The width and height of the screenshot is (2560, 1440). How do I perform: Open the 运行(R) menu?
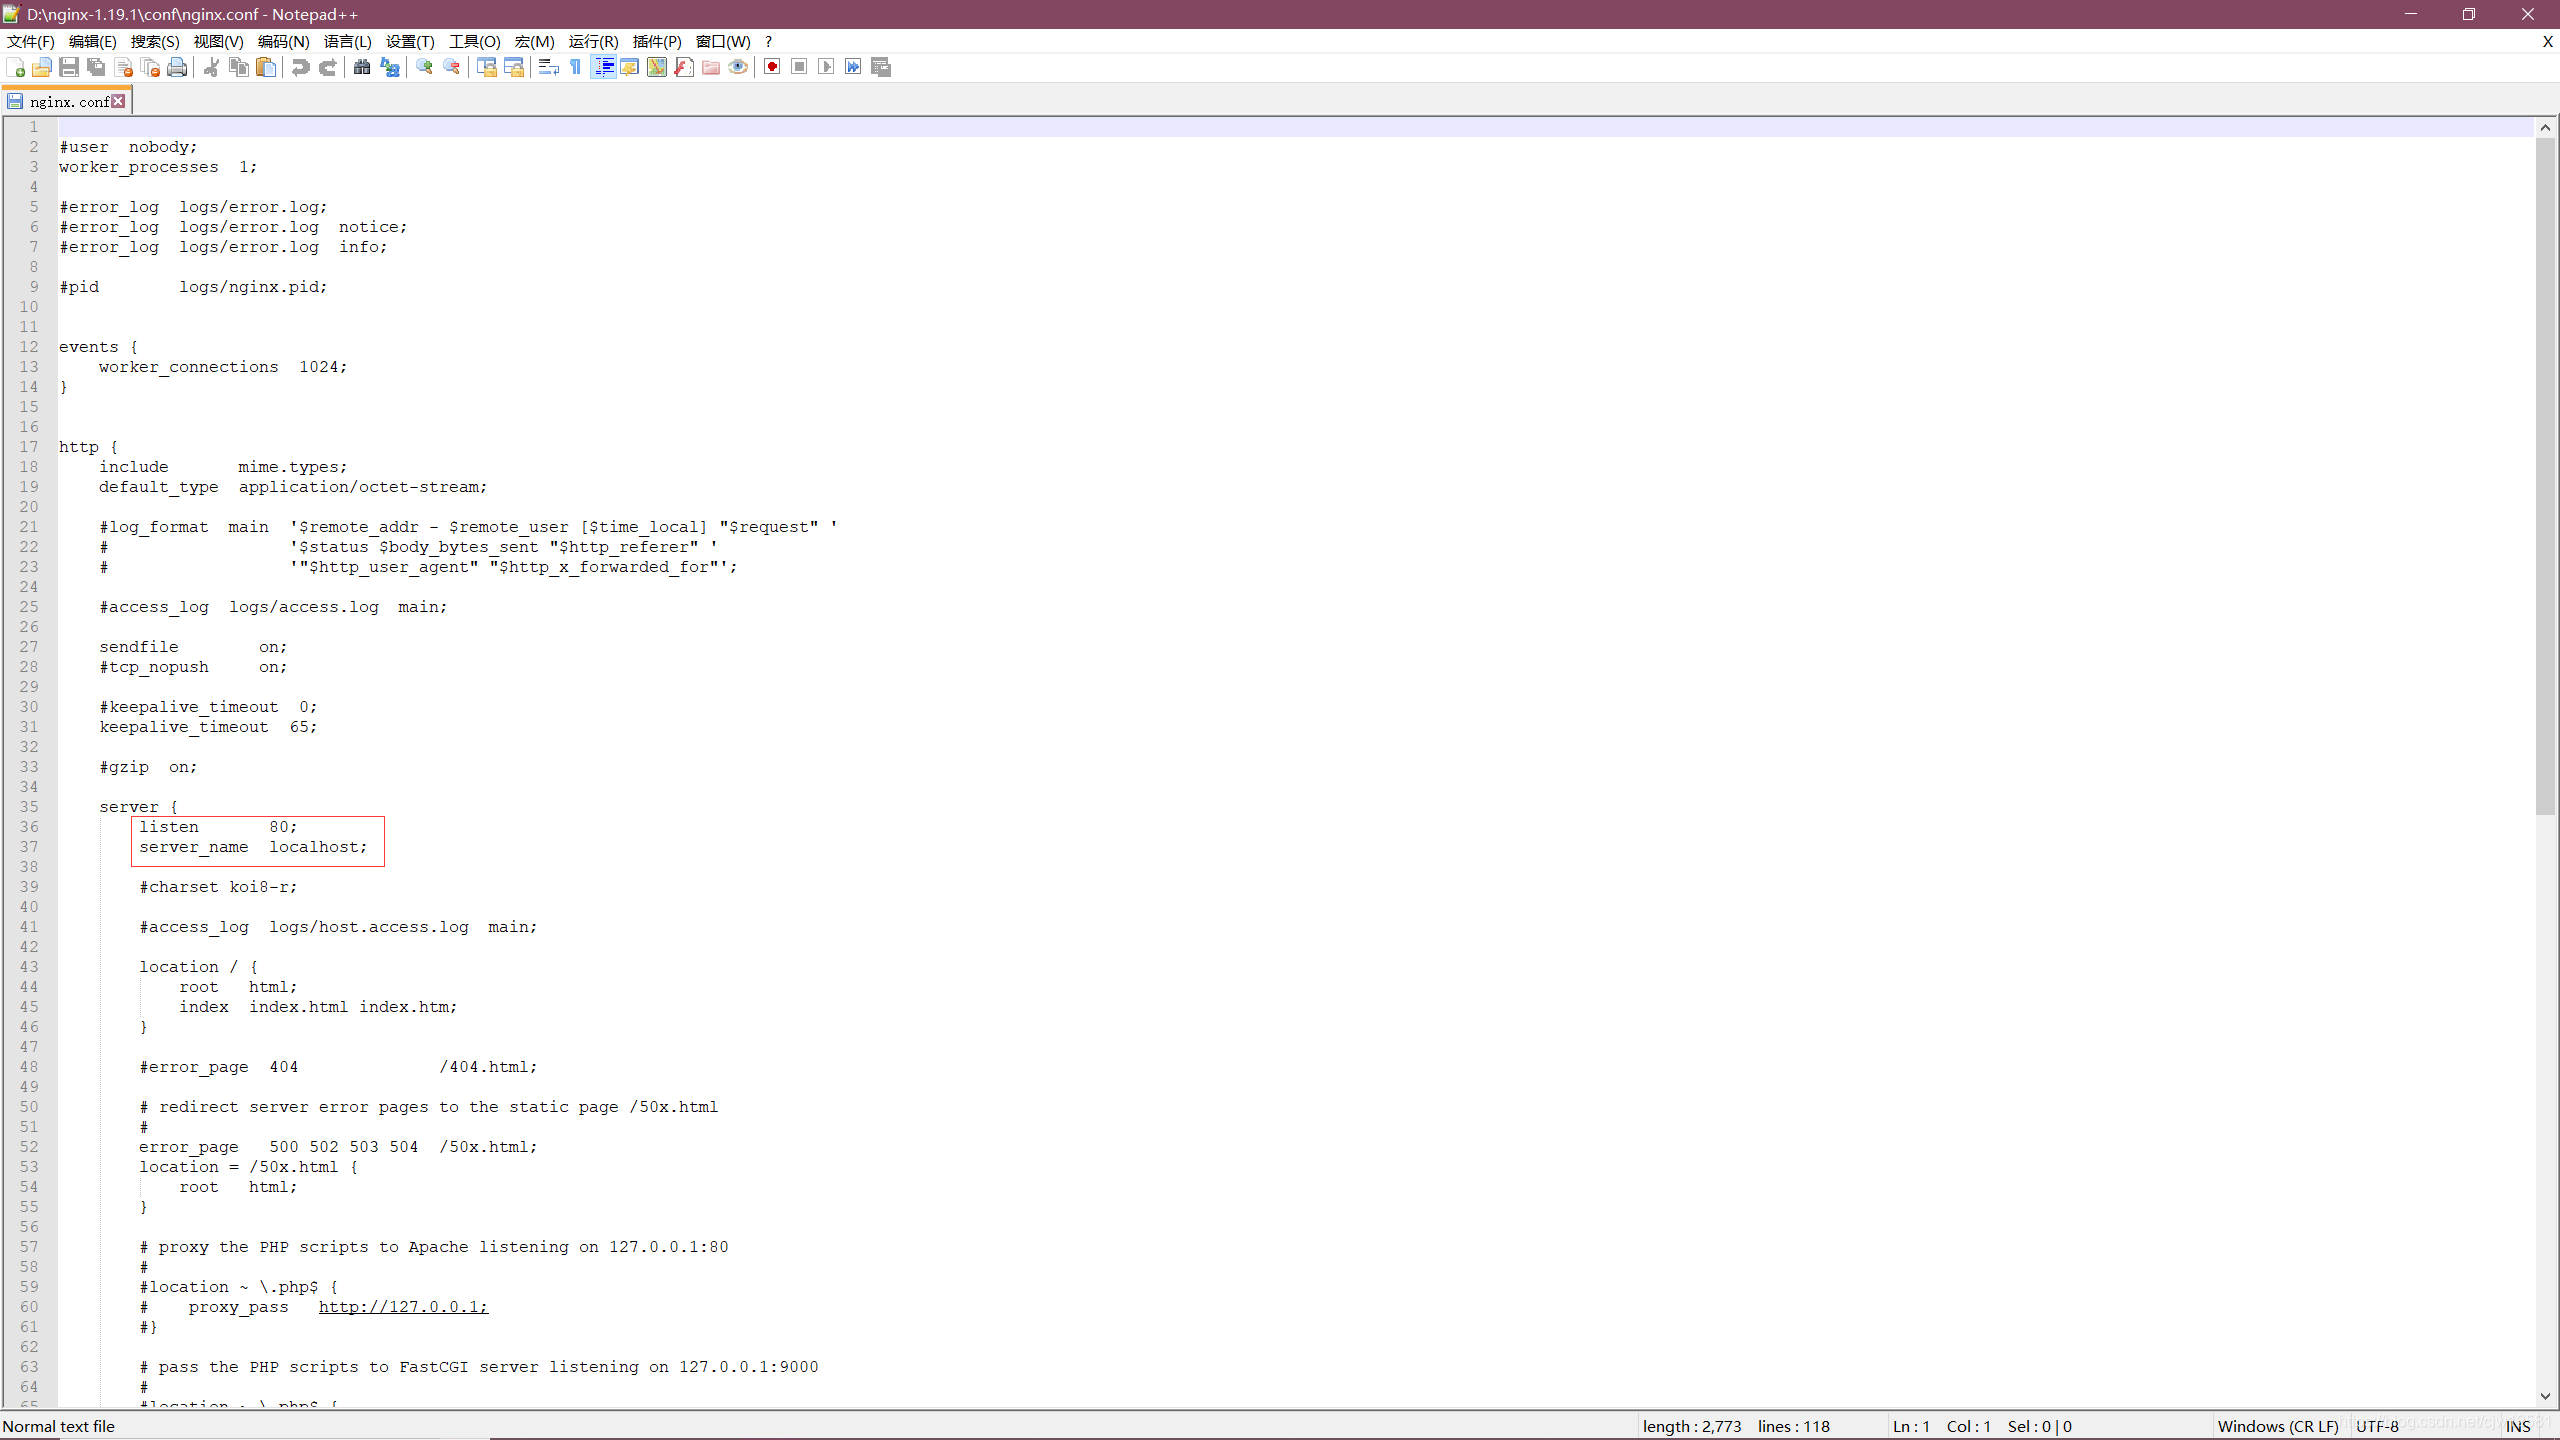pos(593,41)
